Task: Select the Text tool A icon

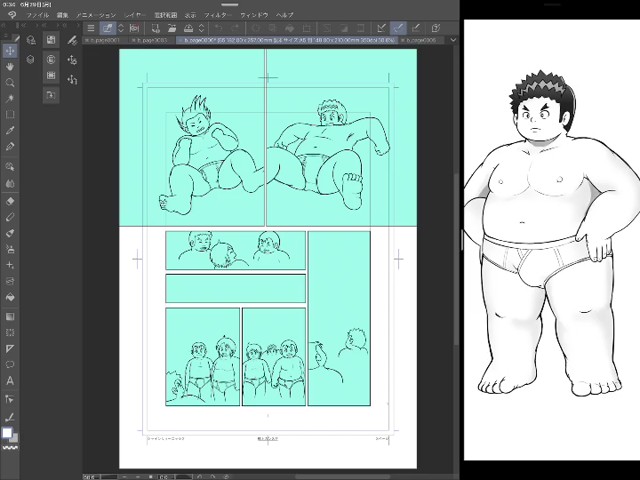Action: point(10,381)
